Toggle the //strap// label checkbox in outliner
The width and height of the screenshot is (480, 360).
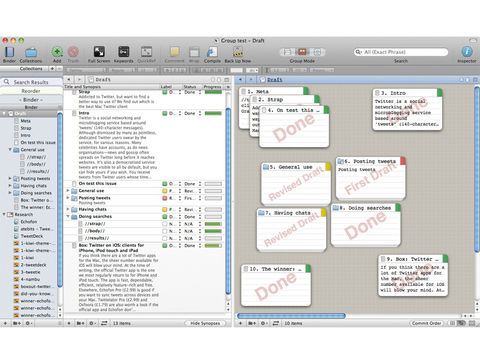[165, 224]
